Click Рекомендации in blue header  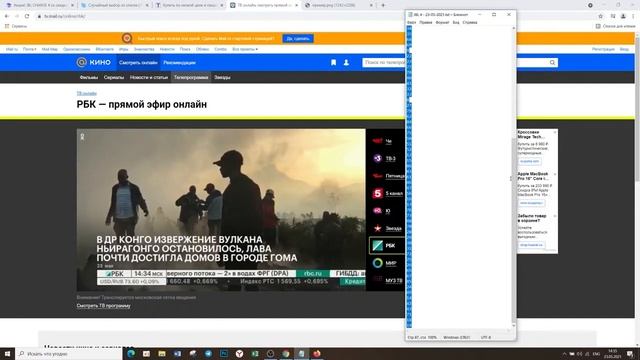point(180,62)
